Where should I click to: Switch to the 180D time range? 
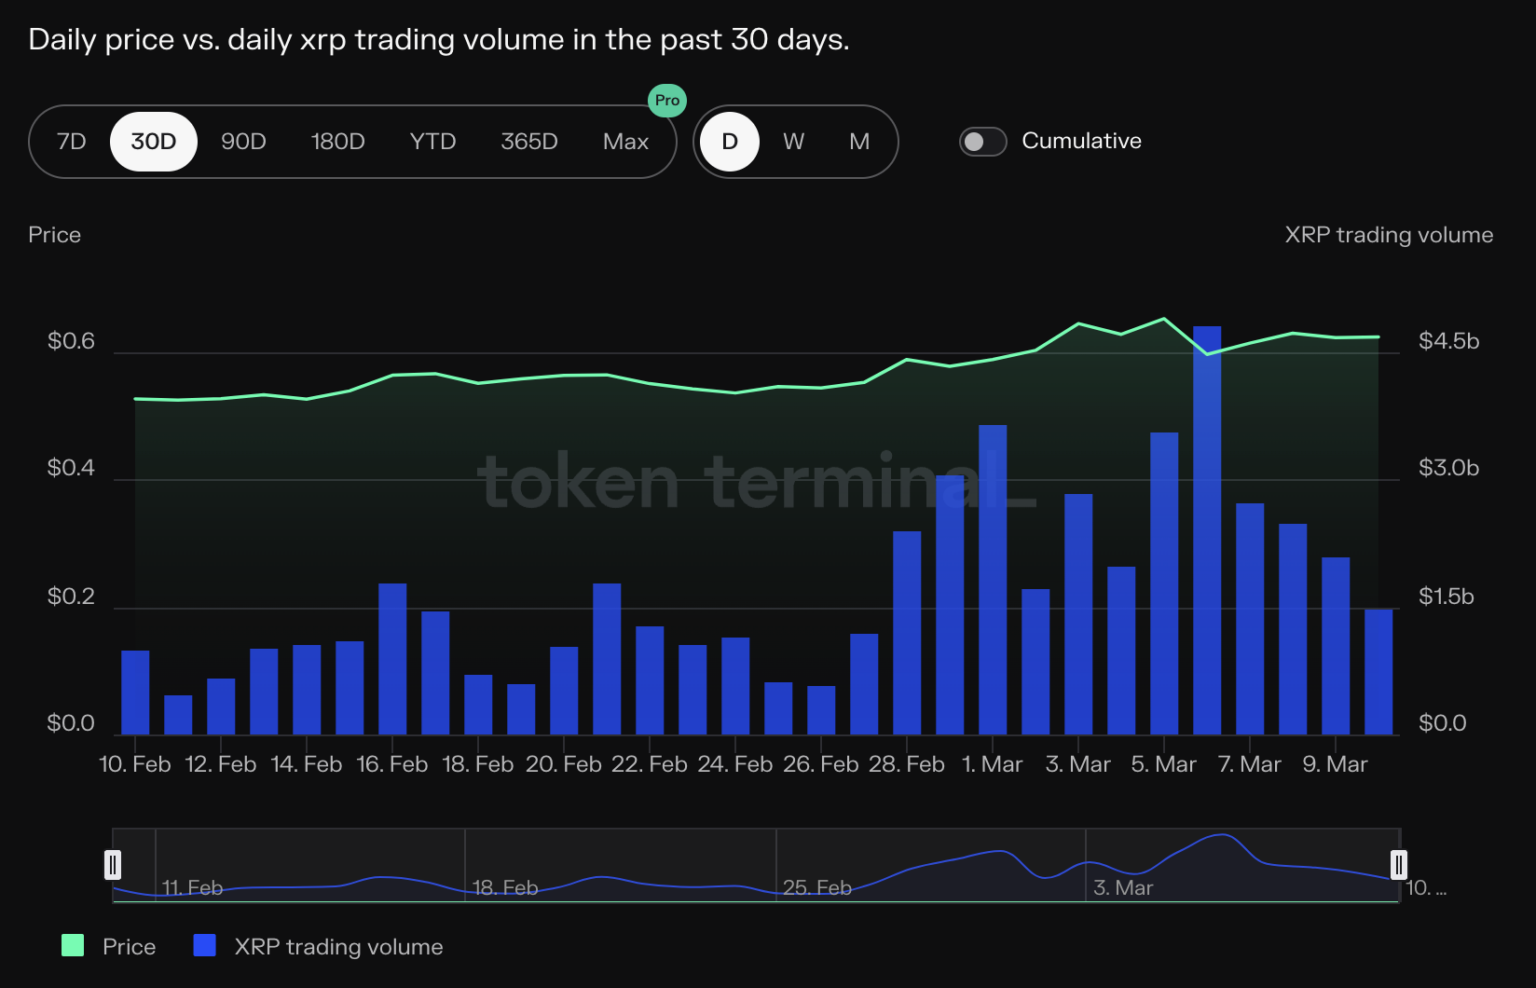coord(338,141)
